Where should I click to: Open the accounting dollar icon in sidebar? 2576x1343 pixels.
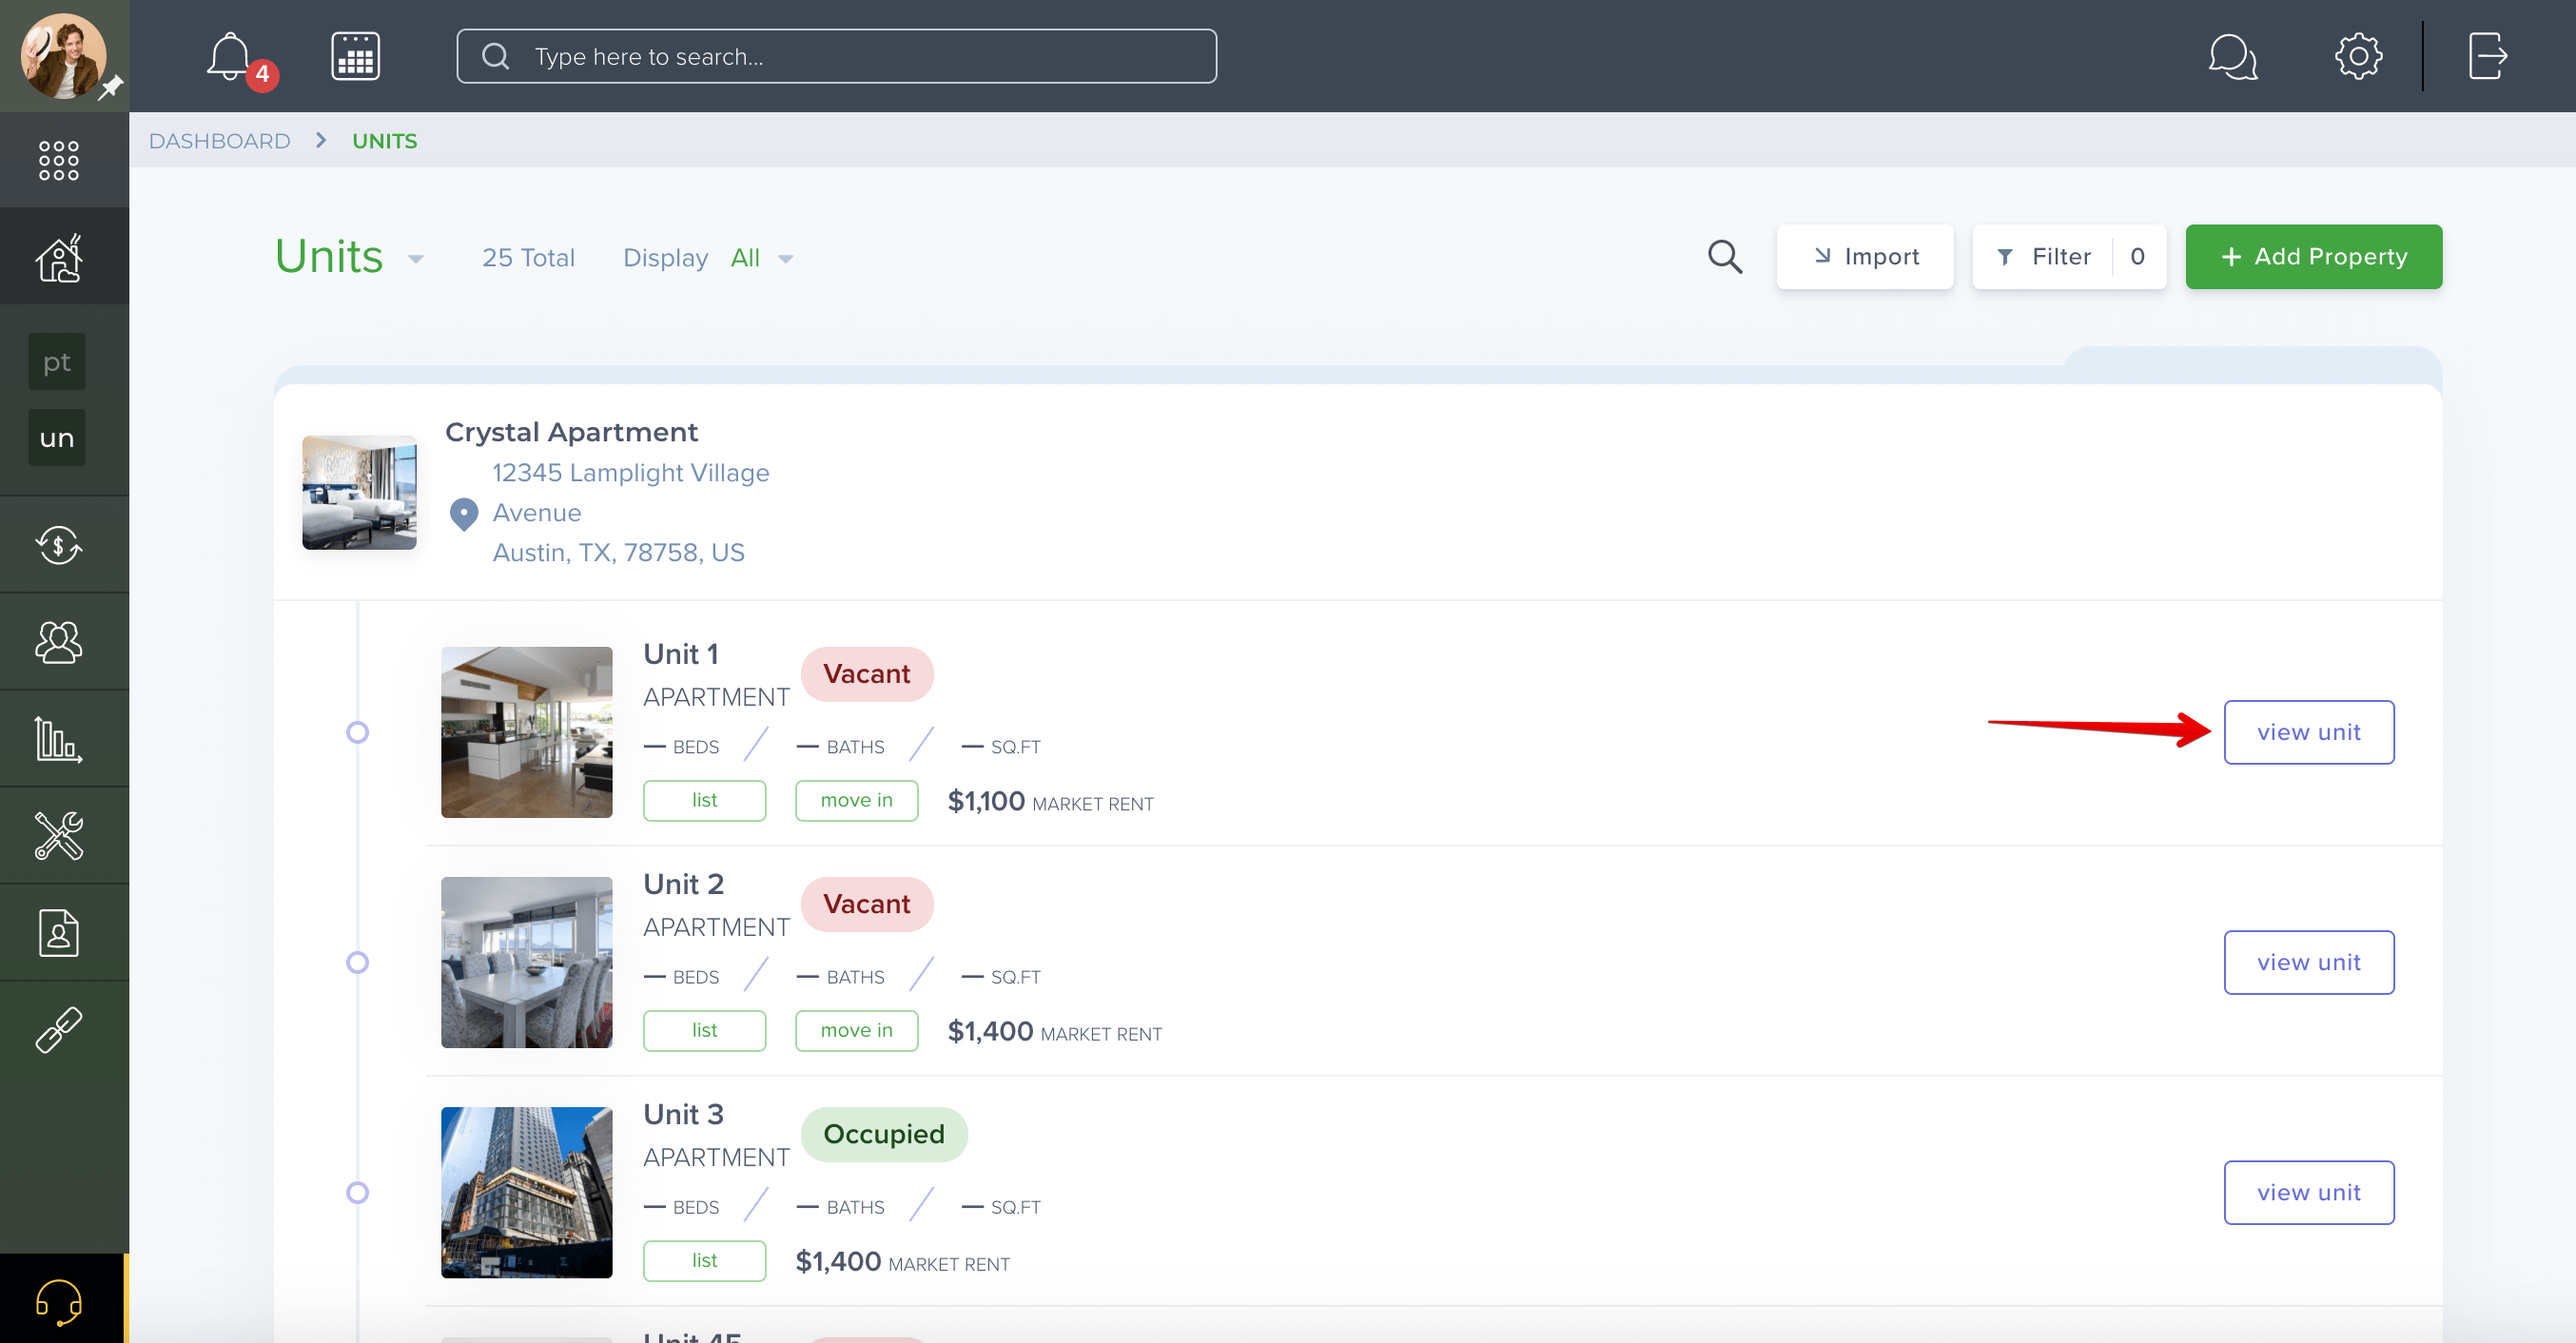coord(58,545)
